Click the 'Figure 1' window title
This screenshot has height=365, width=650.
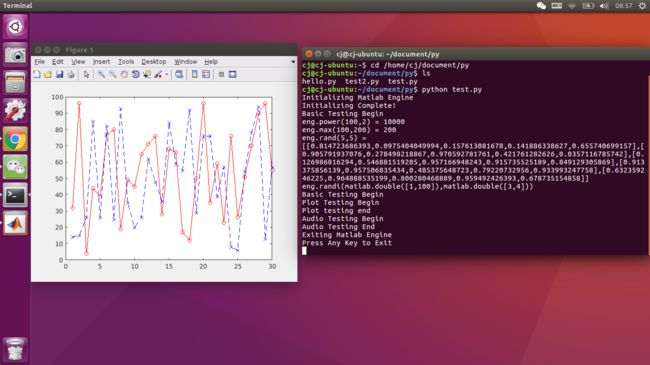[x=79, y=50]
